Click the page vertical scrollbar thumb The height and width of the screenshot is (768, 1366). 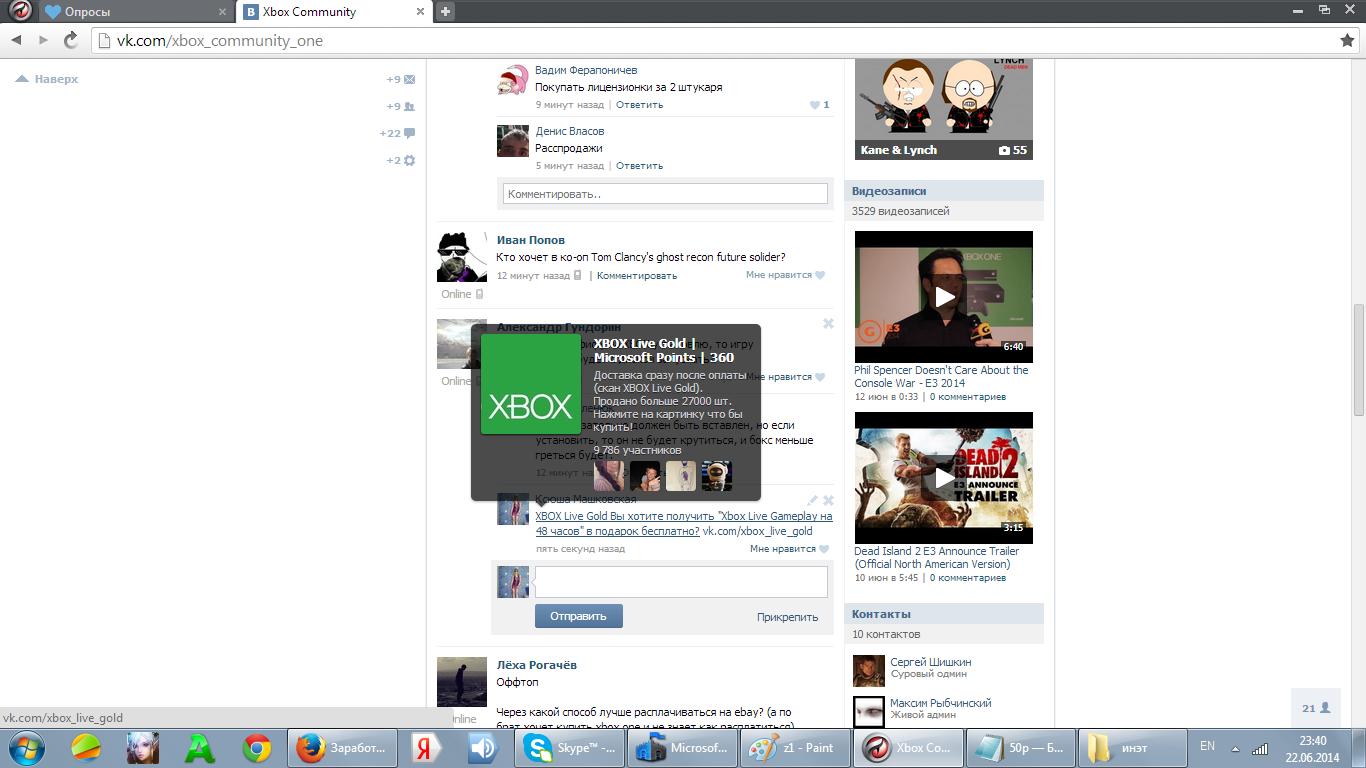(1358, 360)
